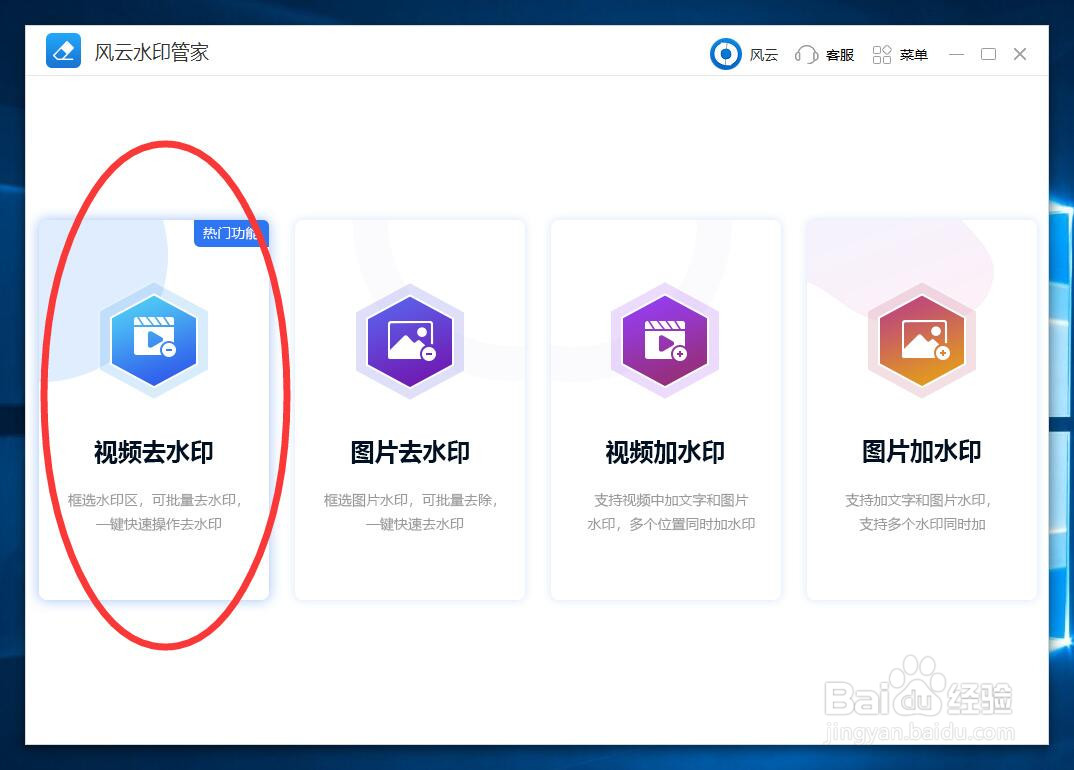
Task: Click the magenta 视频加水印 hexagon icon
Action: click(665, 340)
